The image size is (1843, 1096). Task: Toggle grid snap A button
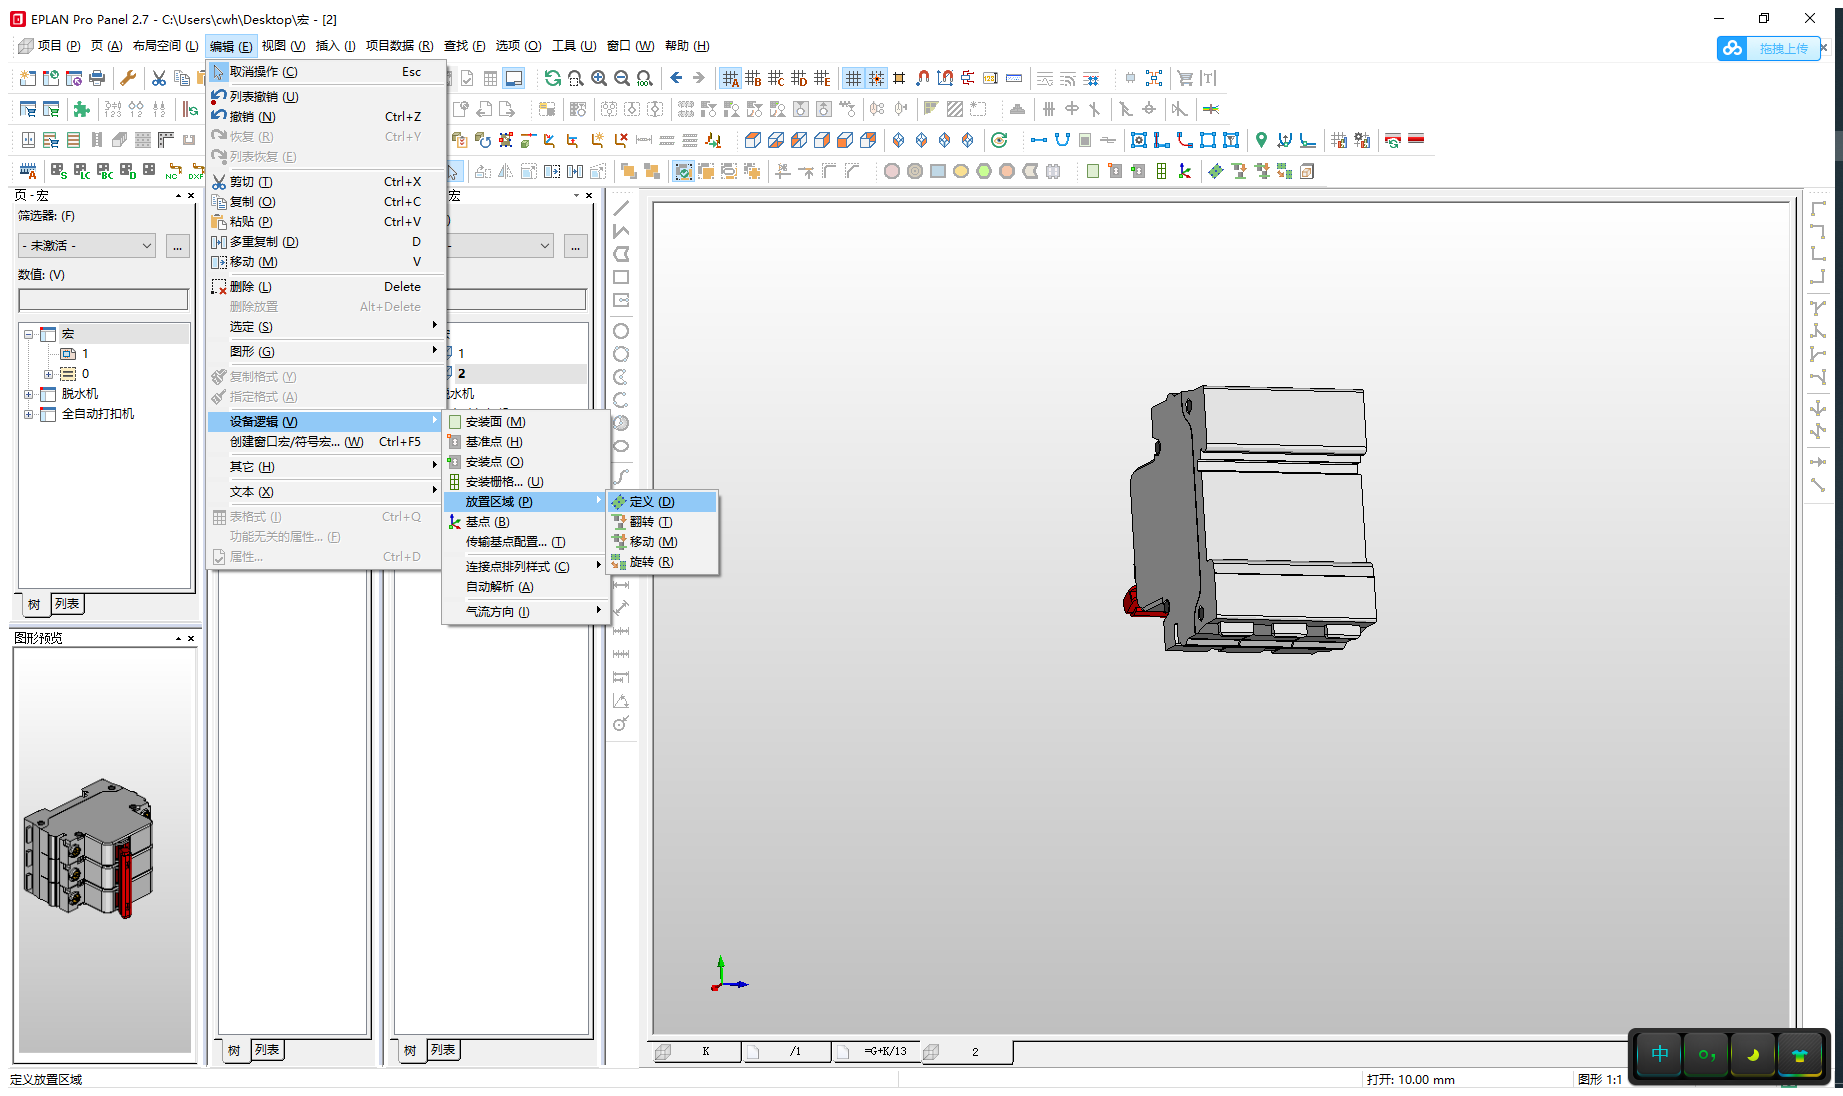731,78
